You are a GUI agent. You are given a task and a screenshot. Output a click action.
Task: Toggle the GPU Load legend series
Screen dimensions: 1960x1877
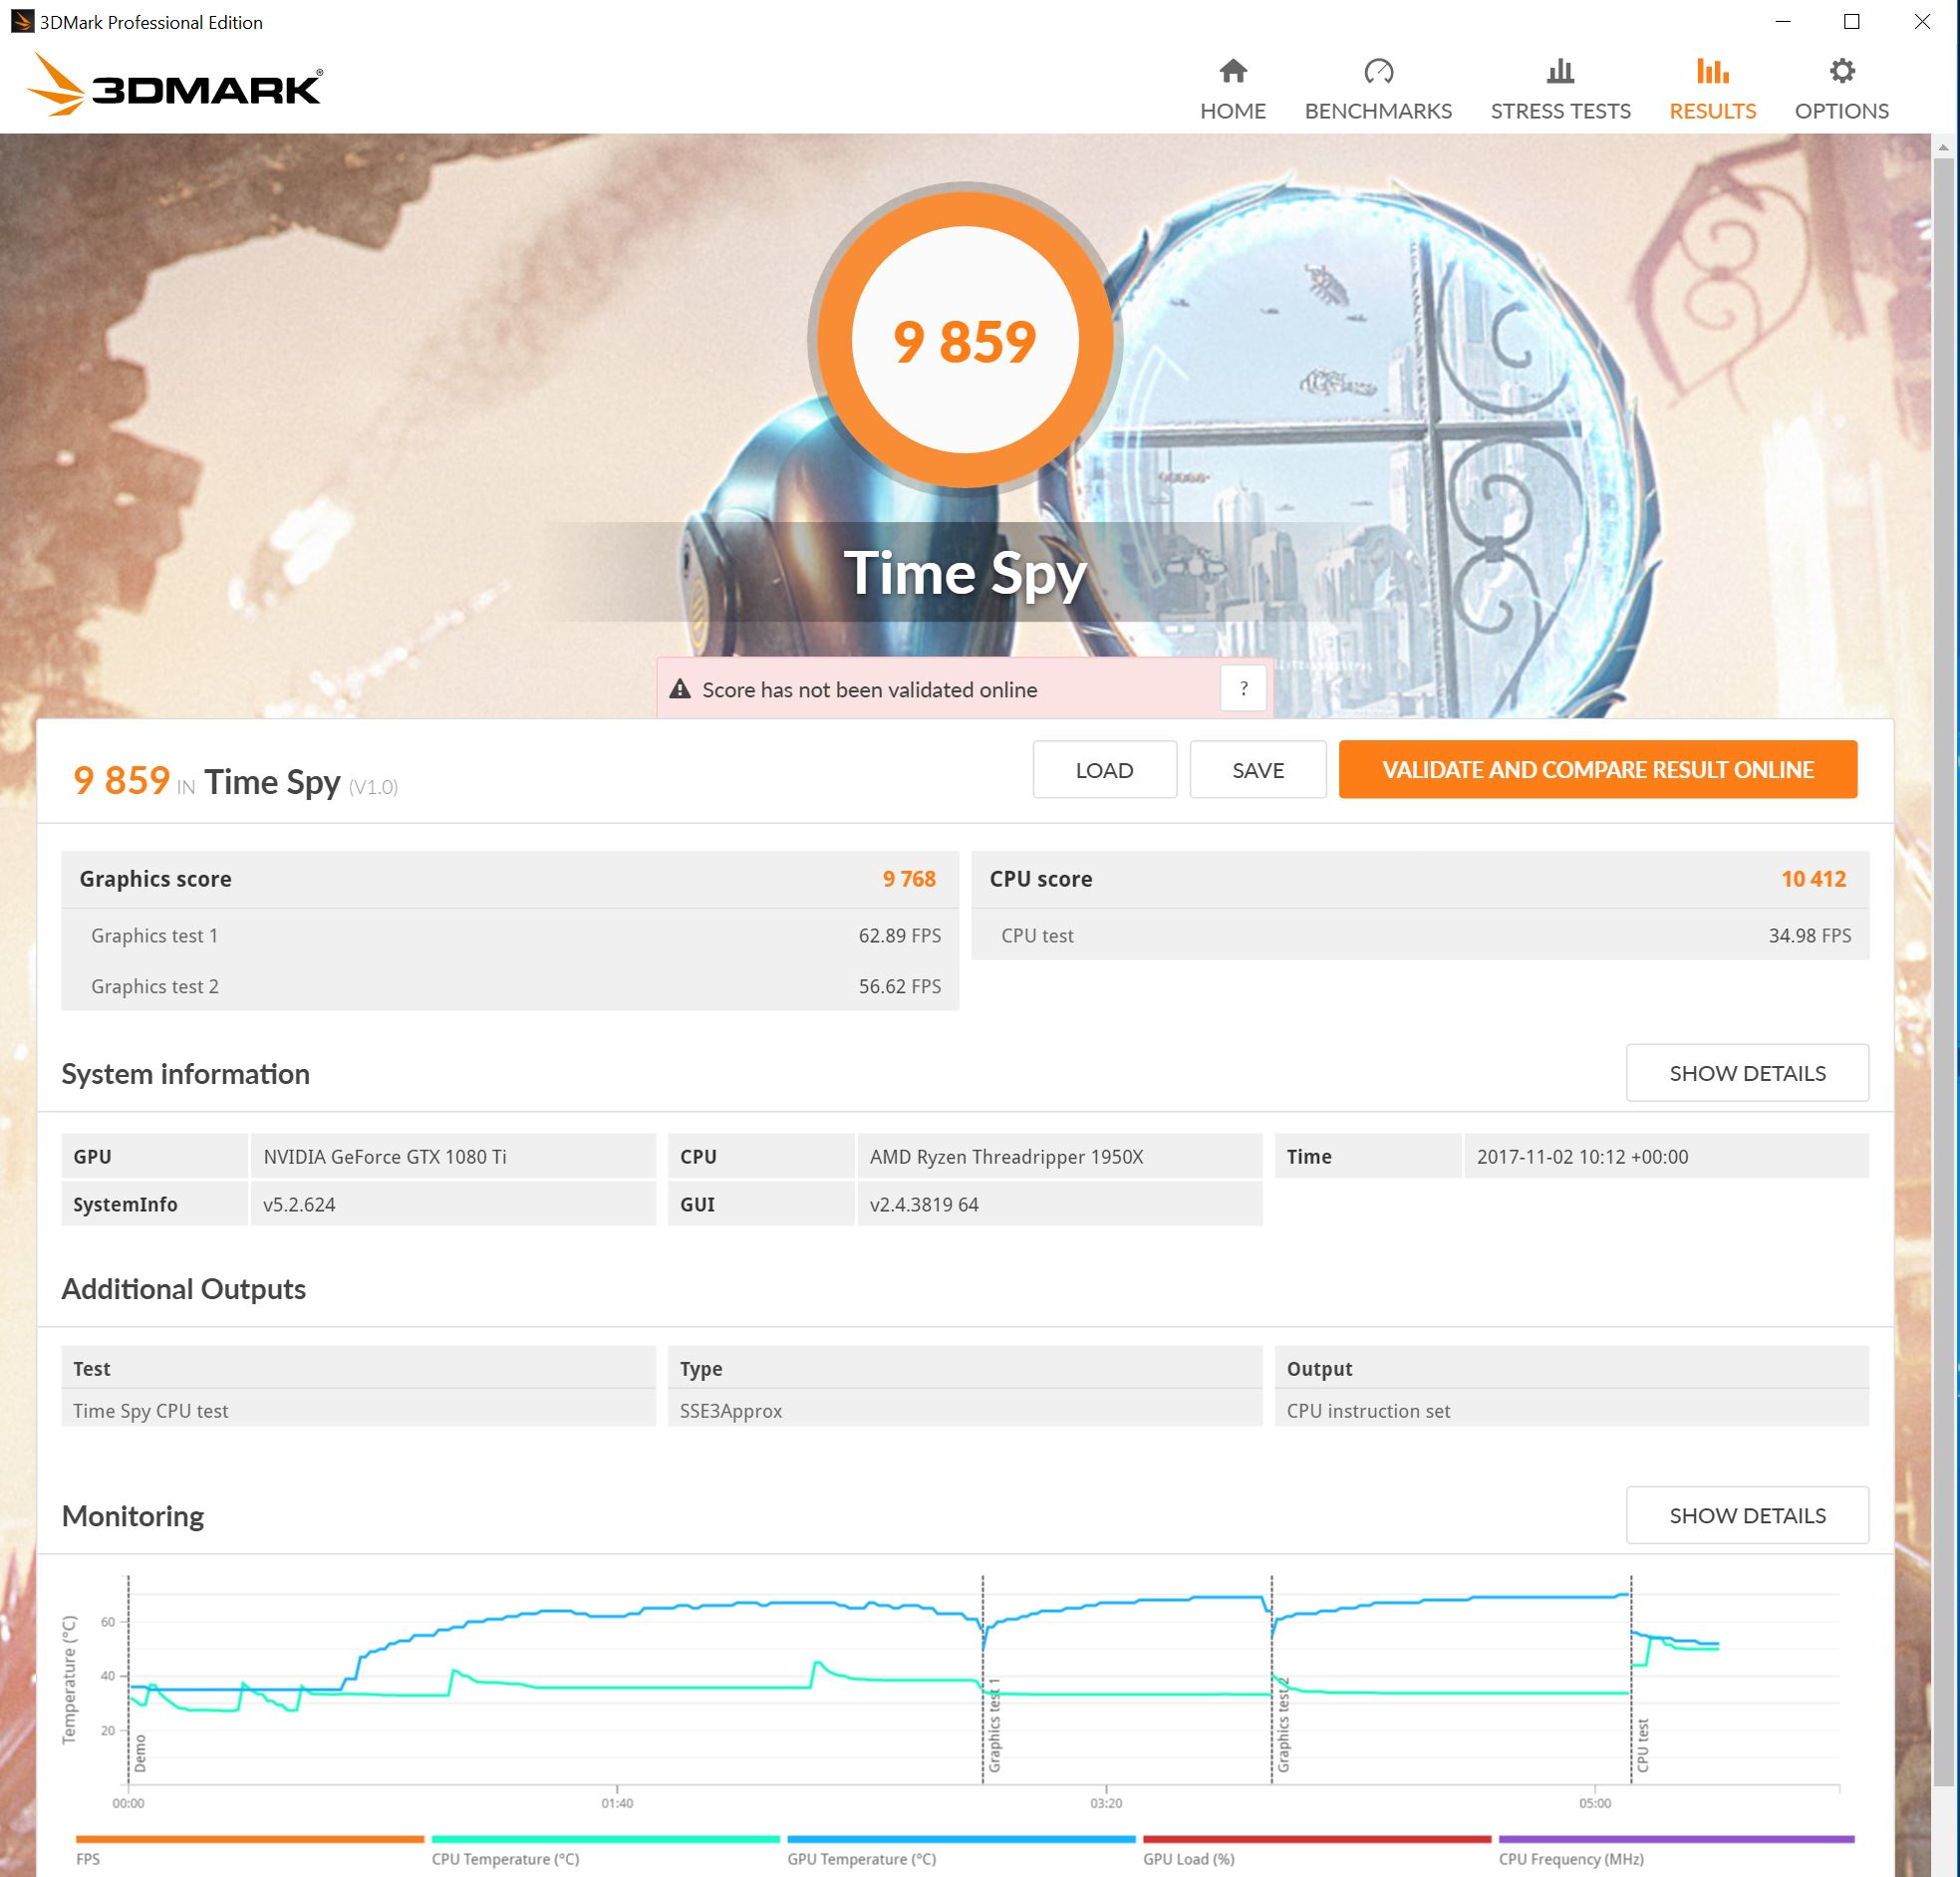(1188, 1859)
